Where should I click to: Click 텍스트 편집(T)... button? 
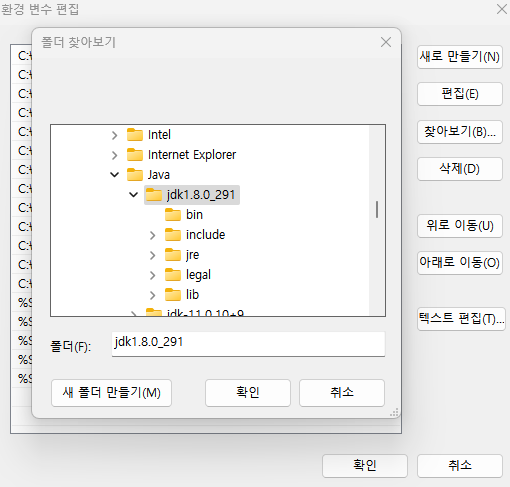[x=461, y=319]
